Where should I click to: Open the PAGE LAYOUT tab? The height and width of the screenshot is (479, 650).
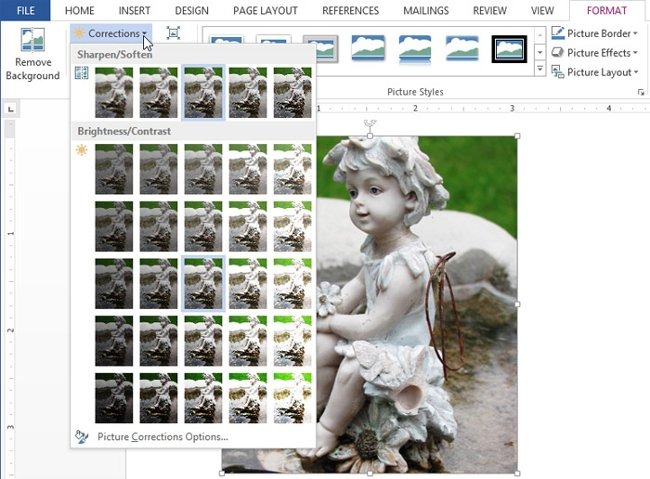click(x=265, y=11)
